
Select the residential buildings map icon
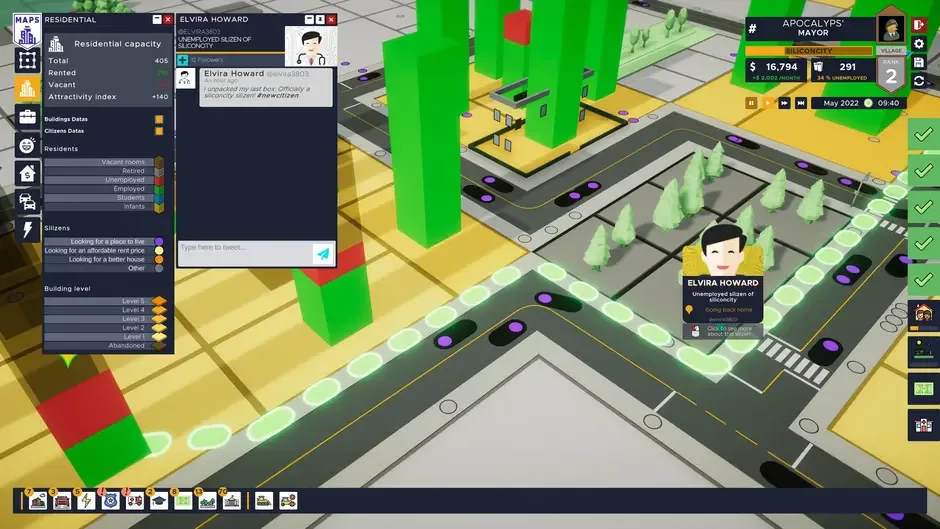(27, 89)
